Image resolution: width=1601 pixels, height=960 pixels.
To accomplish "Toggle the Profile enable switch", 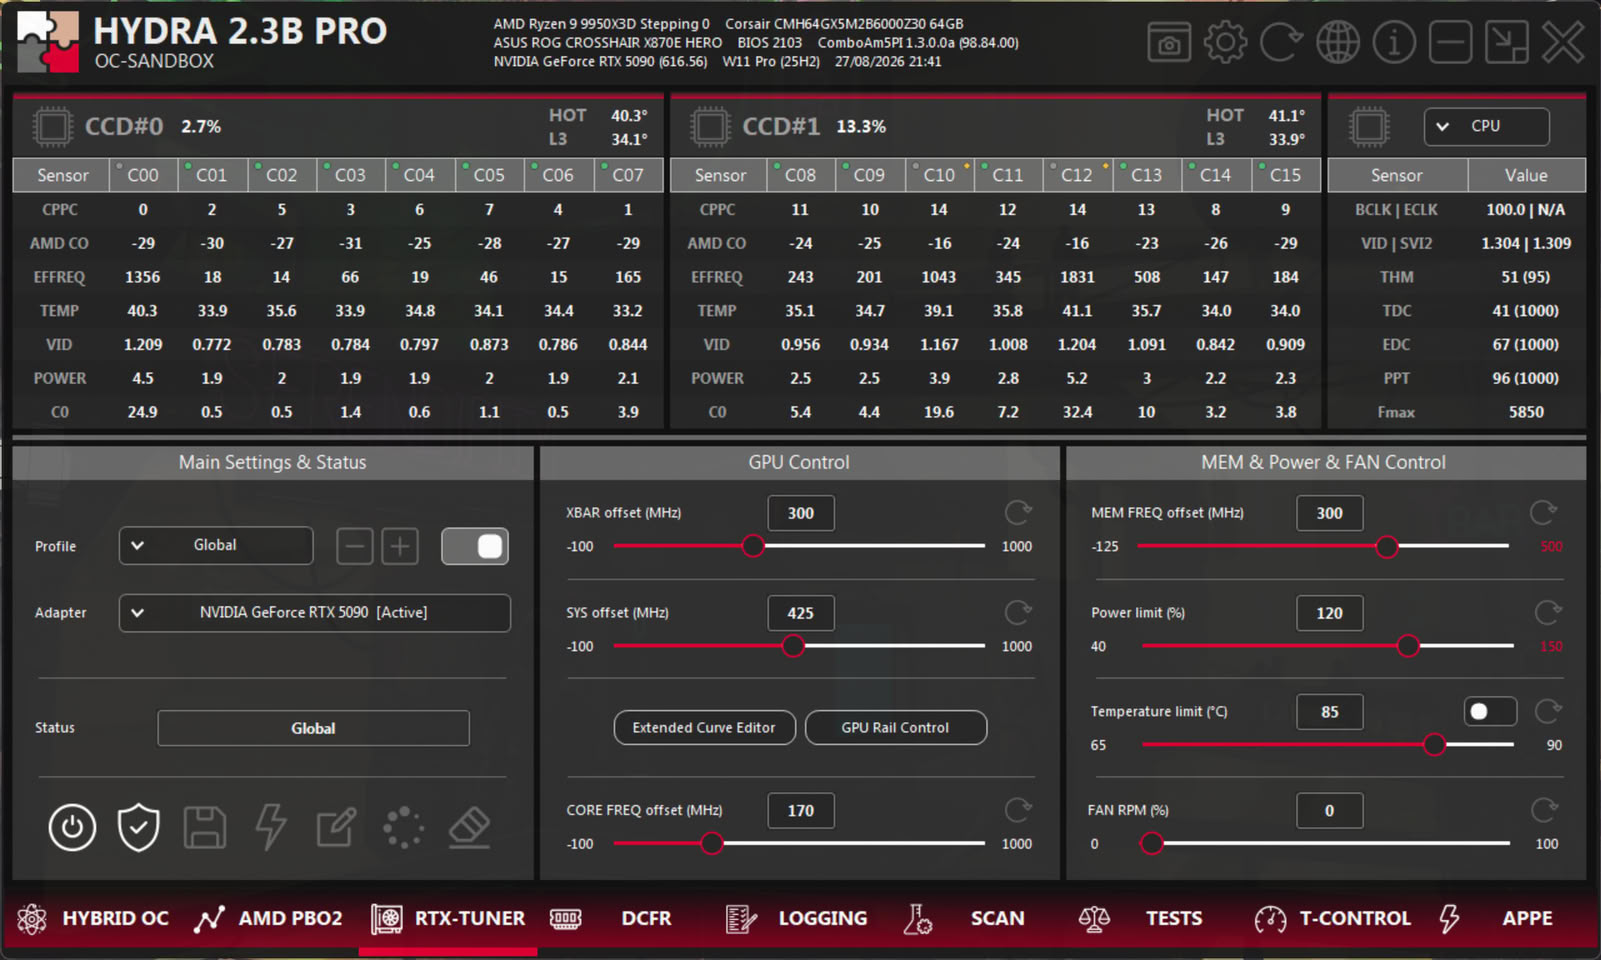I will coord(475,546).
